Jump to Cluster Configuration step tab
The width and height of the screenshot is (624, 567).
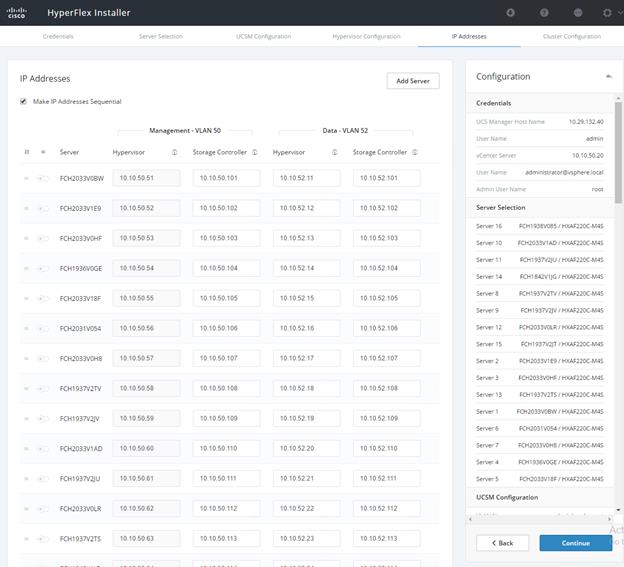point(572,36)
